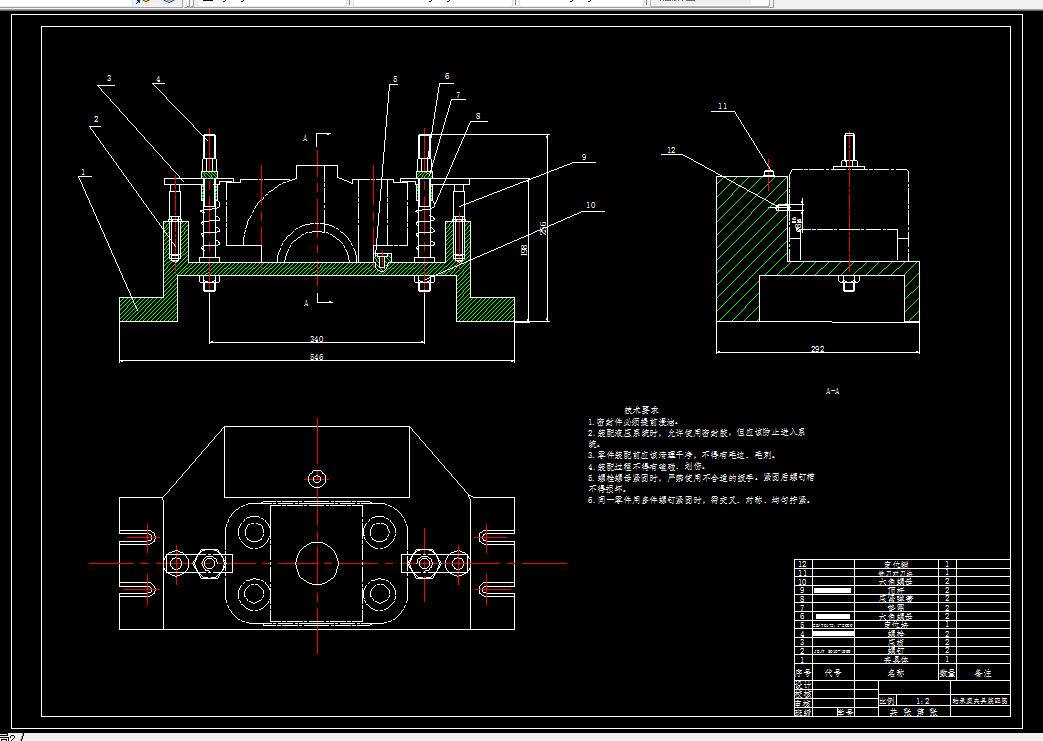
Task: Select callout number 9 in front view
Action: (x=584, y=158)
